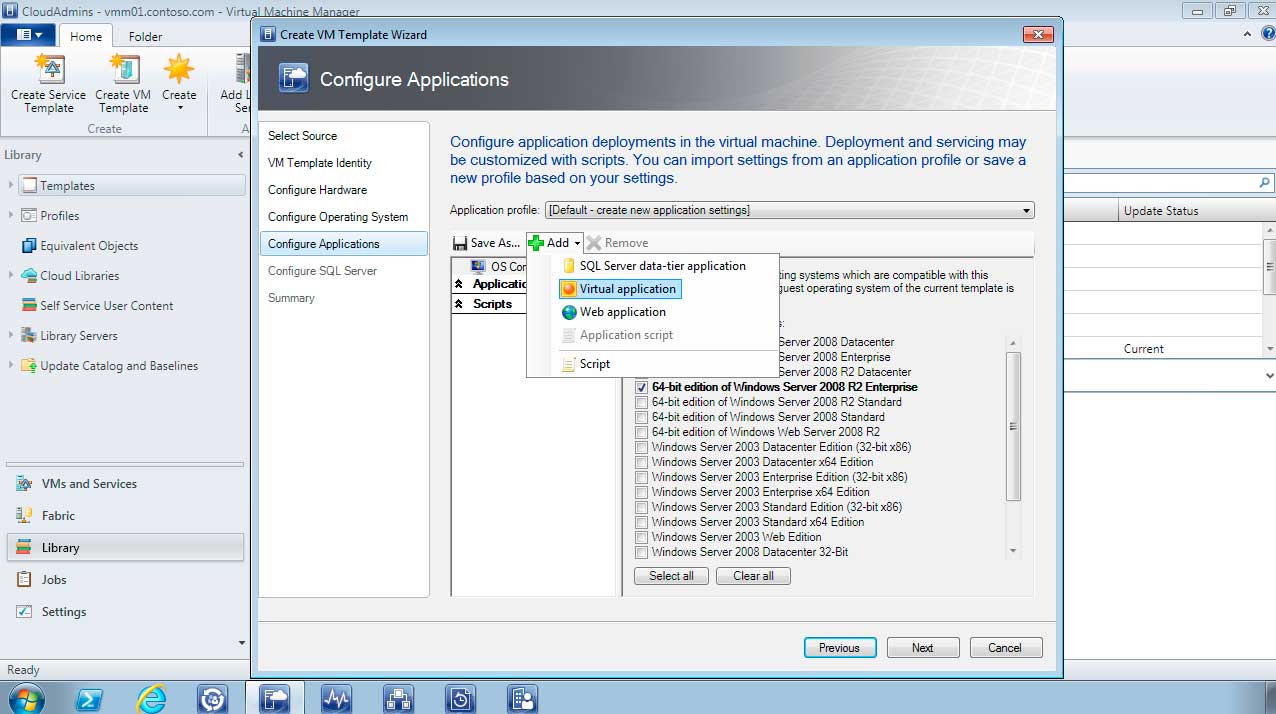Click the Templates node icon in Library
The width and height of the screenshot is (1276, 714).
pos(29,186)
